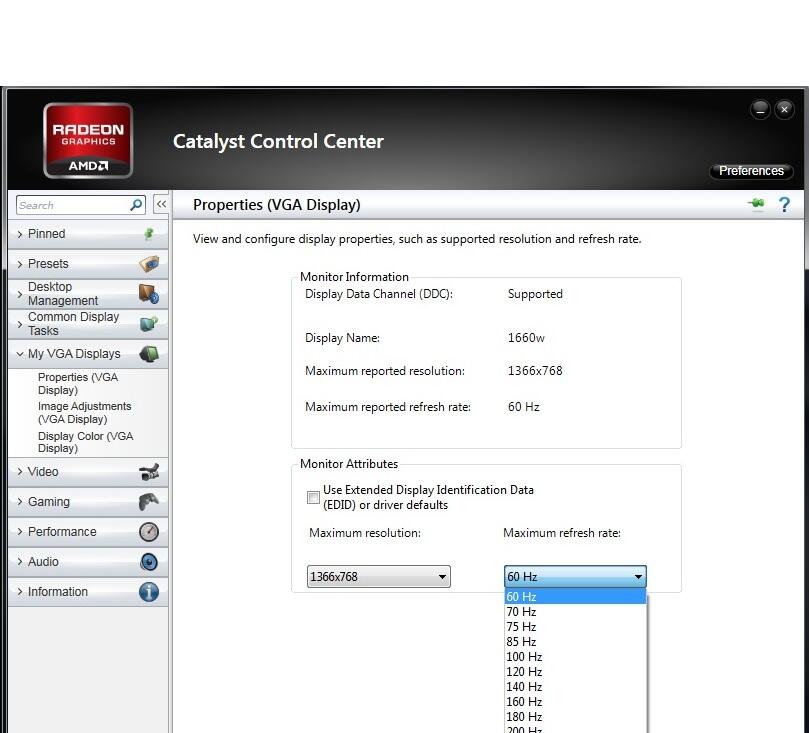Image resolution: width=809 pixels, height=733 pixels.
Task: Open Properties (VGA Display) in sidebar
Action: [78, 384]
